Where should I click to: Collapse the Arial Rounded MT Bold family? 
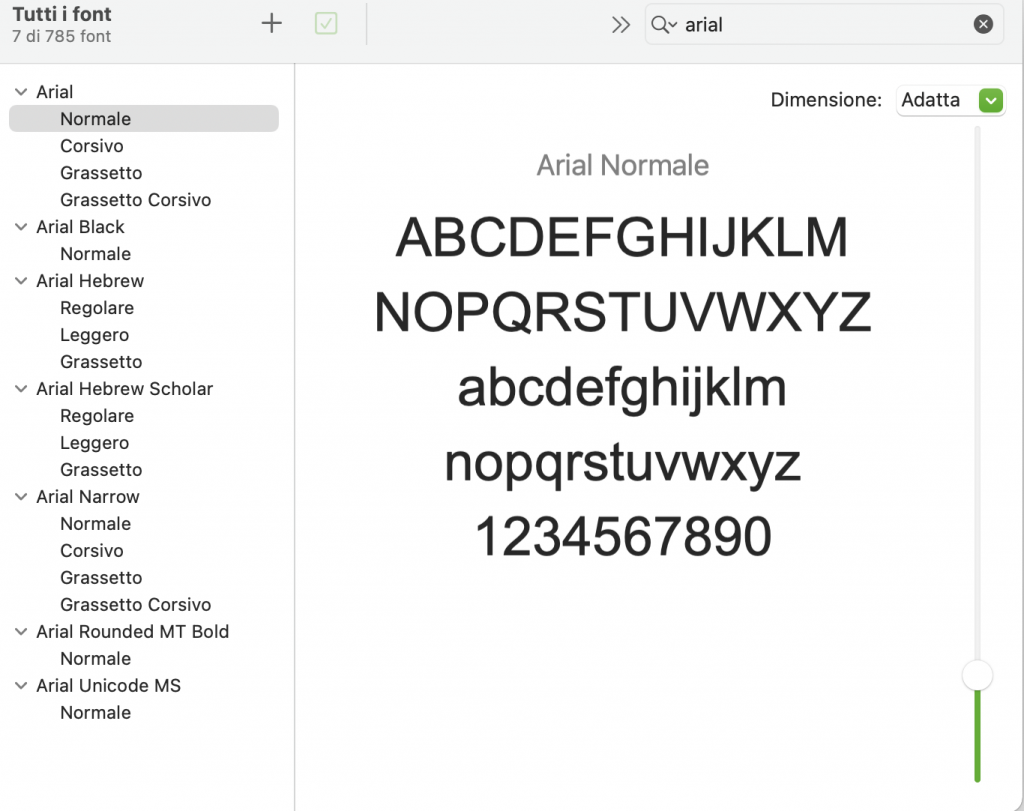click(22, 632)
